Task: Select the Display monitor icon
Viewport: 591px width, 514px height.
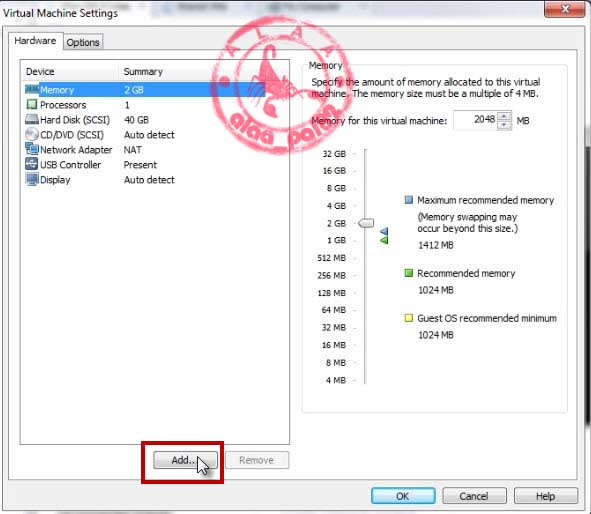Action: pyautogui.click(x=32, y=179)
